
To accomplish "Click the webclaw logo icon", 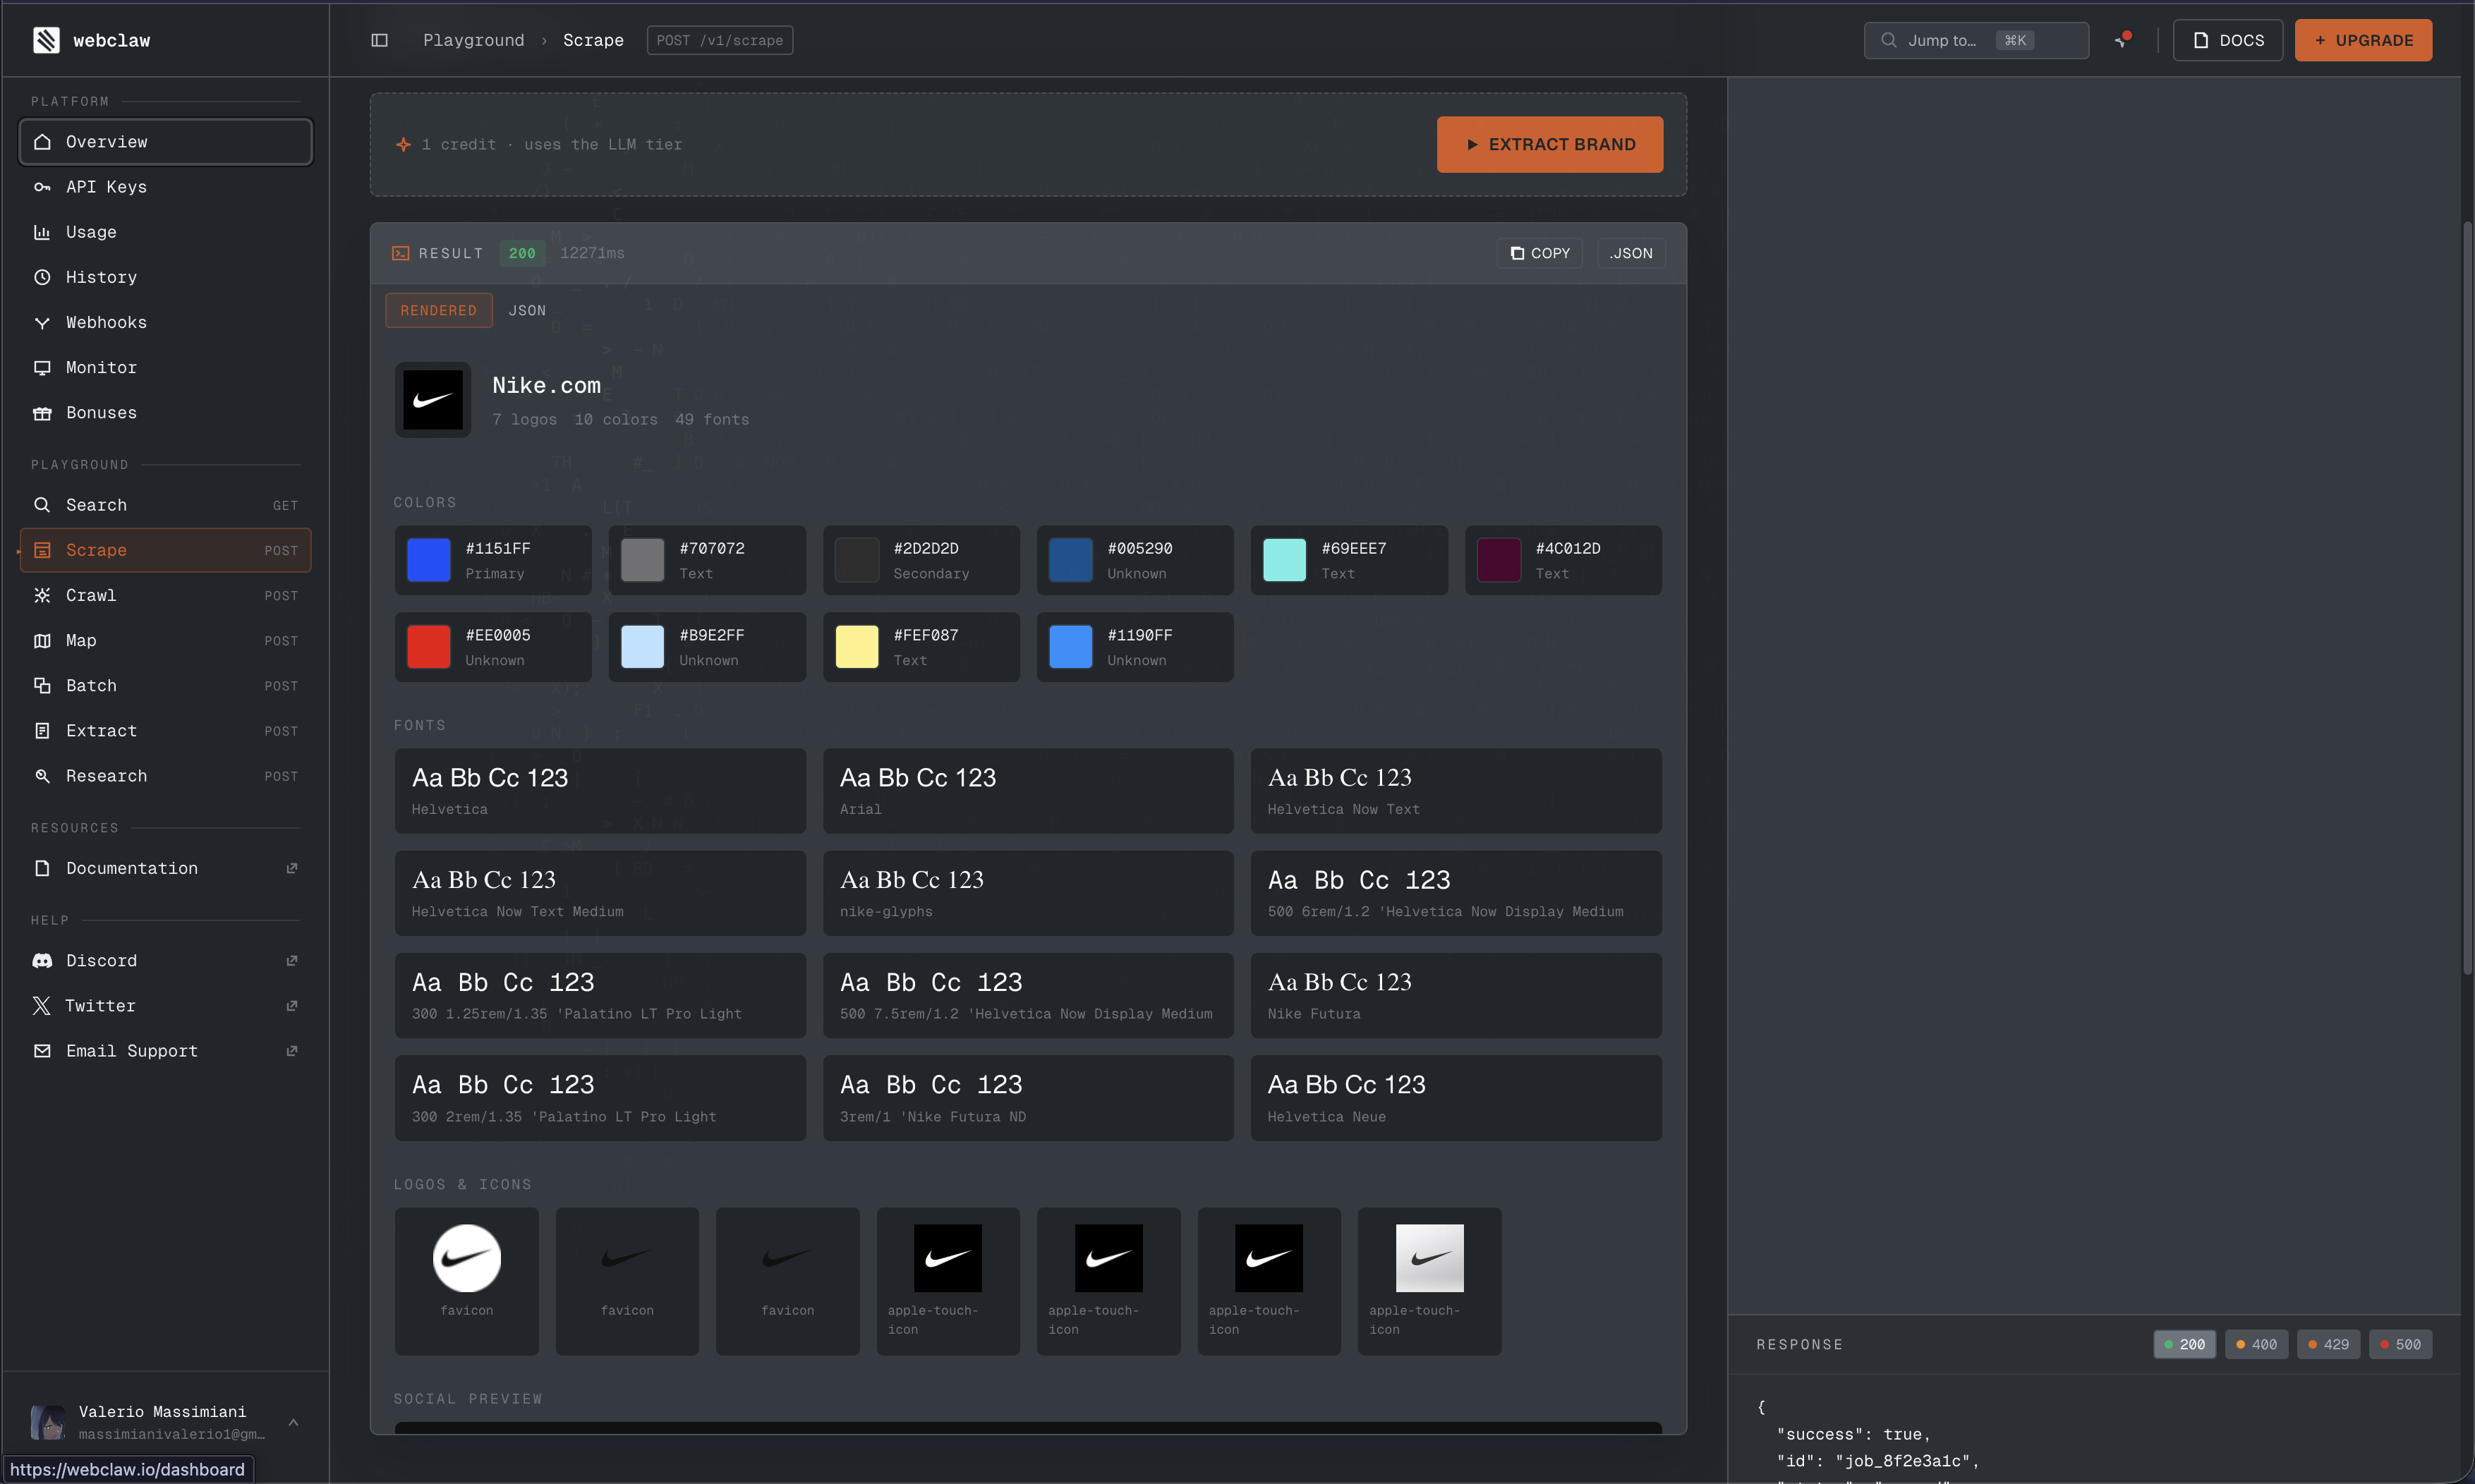I will 46,40.
